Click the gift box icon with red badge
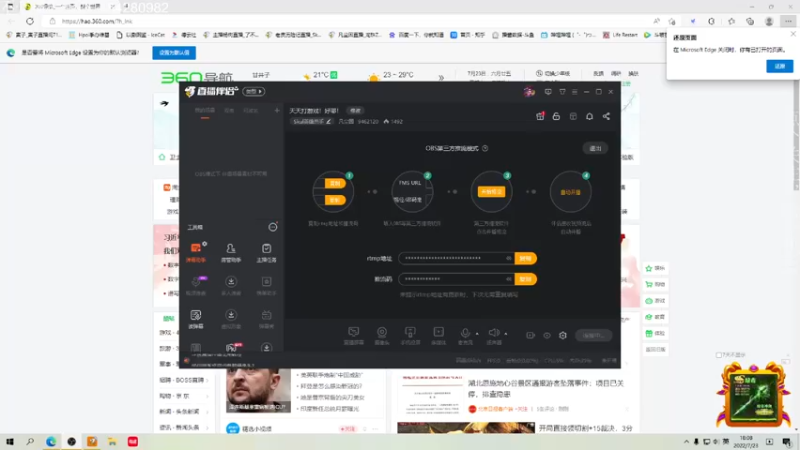The width and height of the screenshot is (800, 450). click(540, 116)
